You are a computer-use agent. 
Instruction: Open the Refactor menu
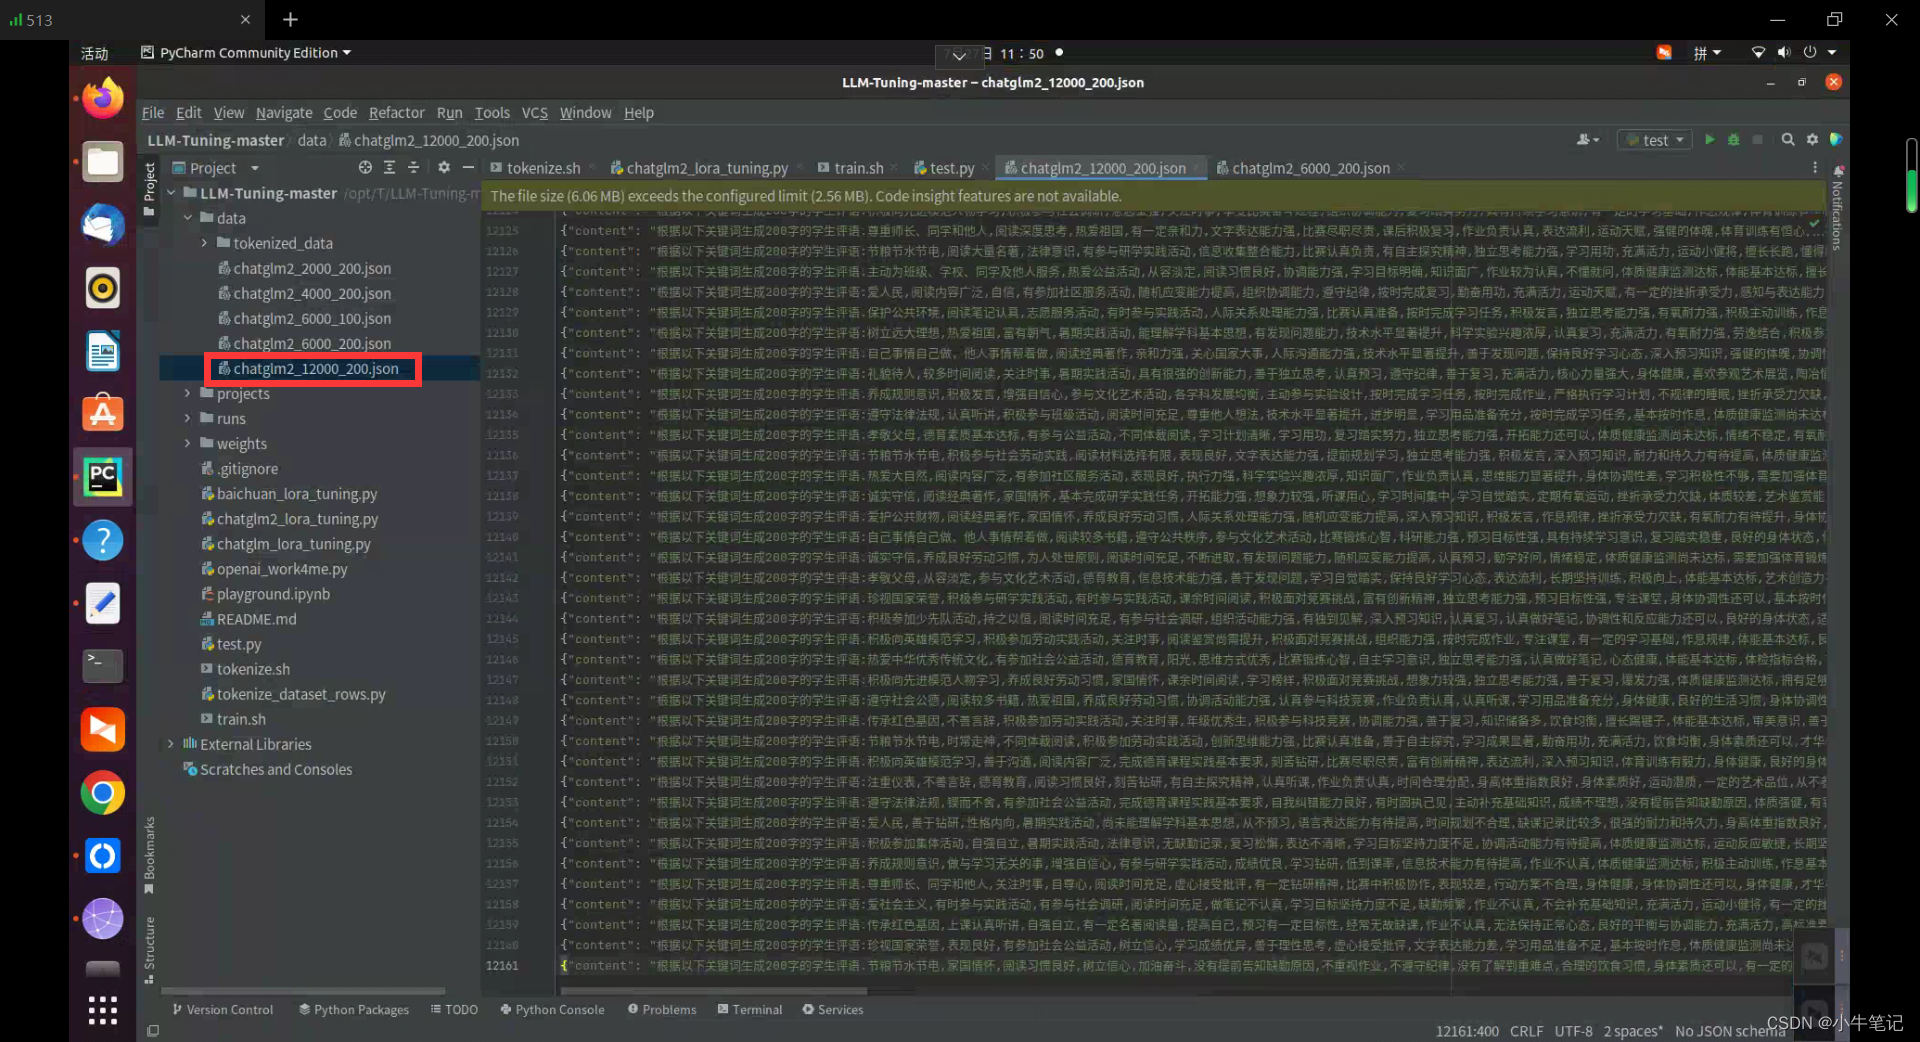[x=396, y=113]
